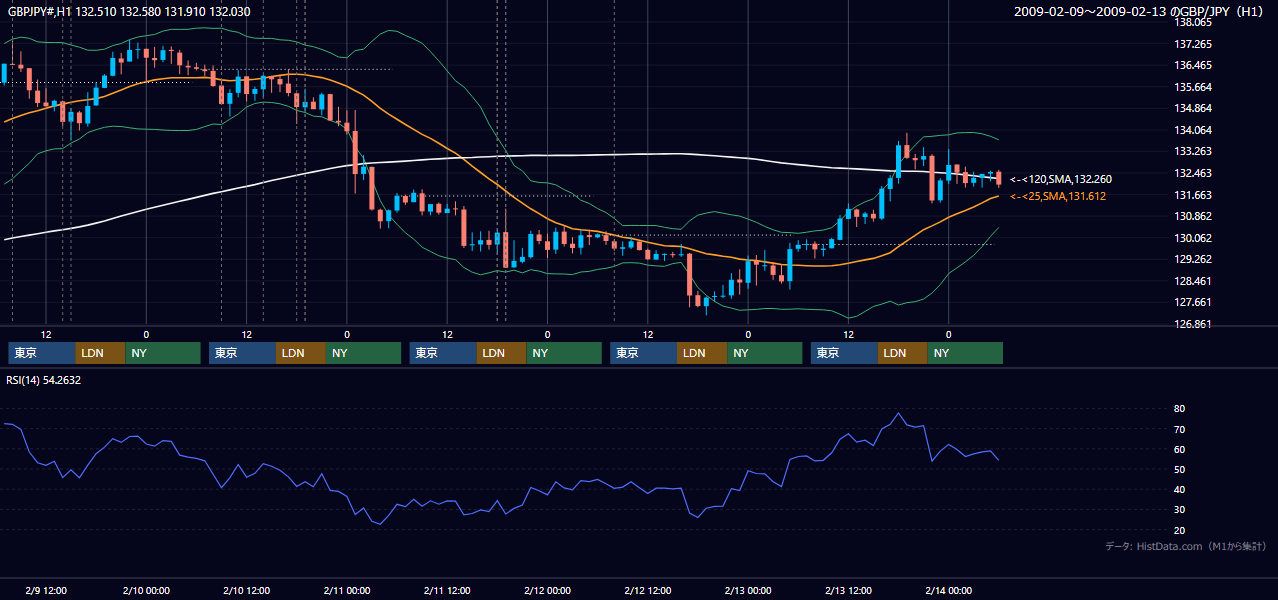Select the 2/12 00:00 time axis label

coord(547,590)
